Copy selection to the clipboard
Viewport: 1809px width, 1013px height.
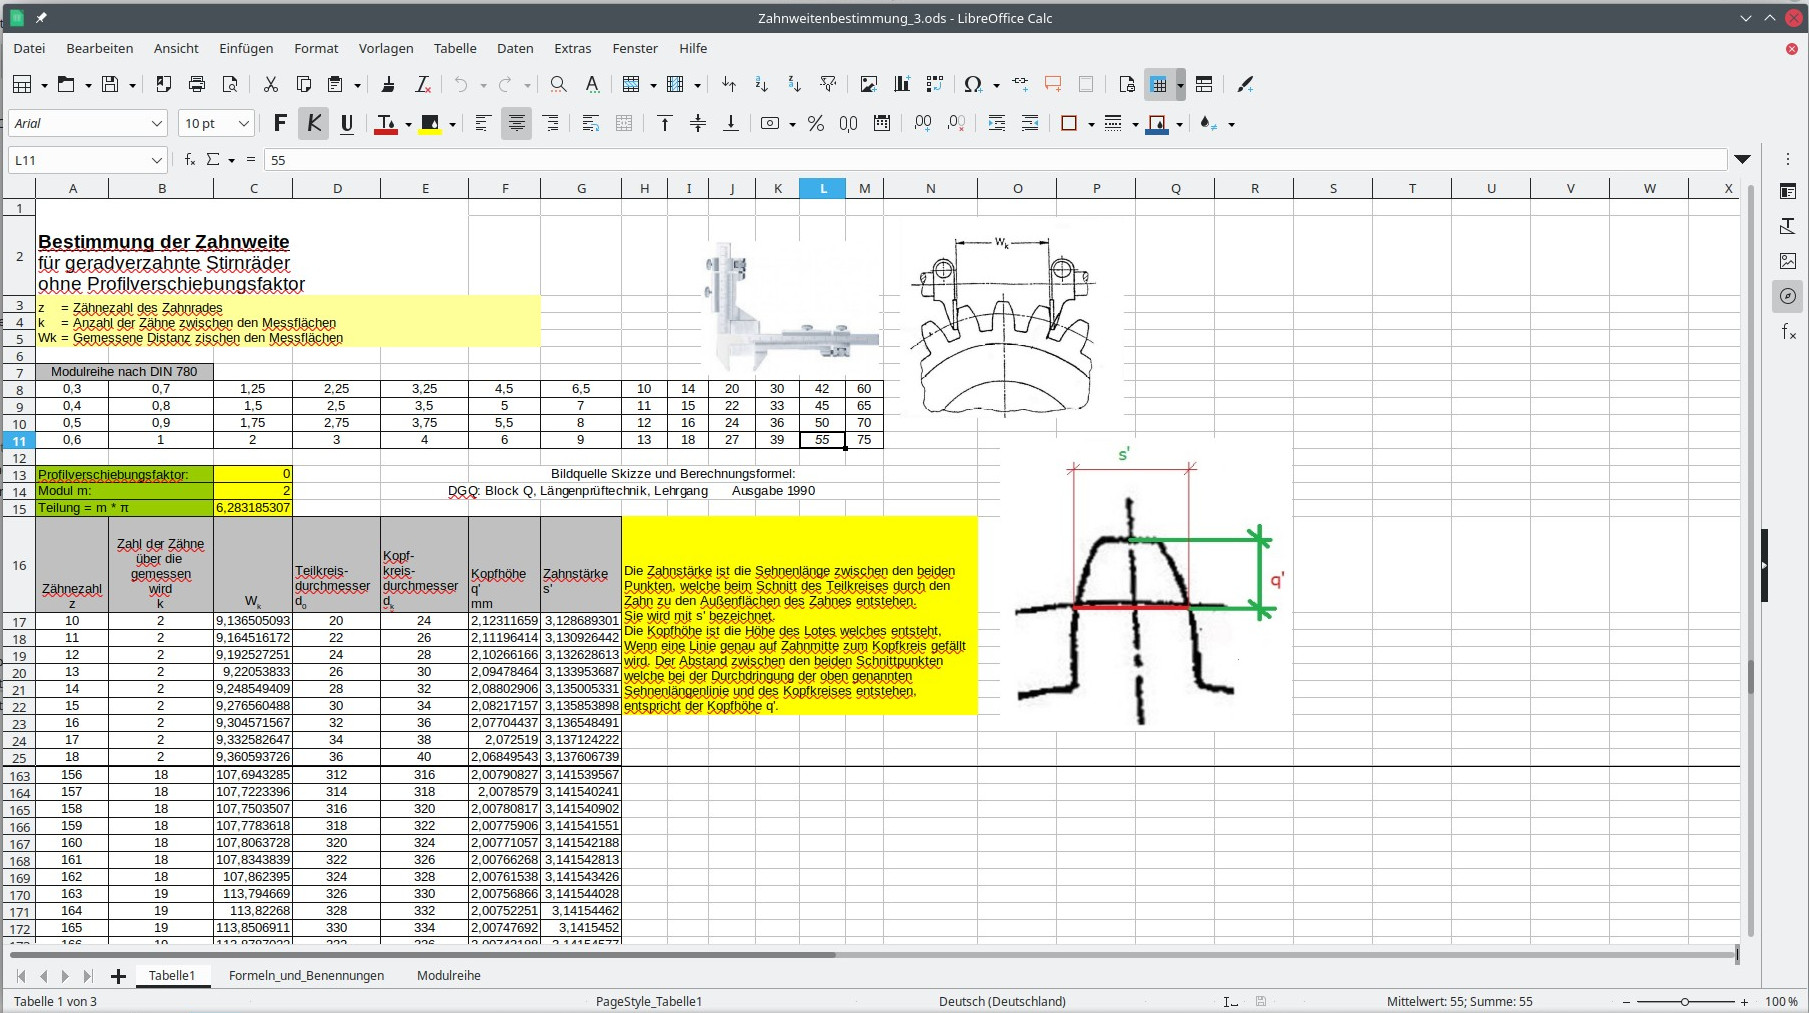click(x=304, y=85)
